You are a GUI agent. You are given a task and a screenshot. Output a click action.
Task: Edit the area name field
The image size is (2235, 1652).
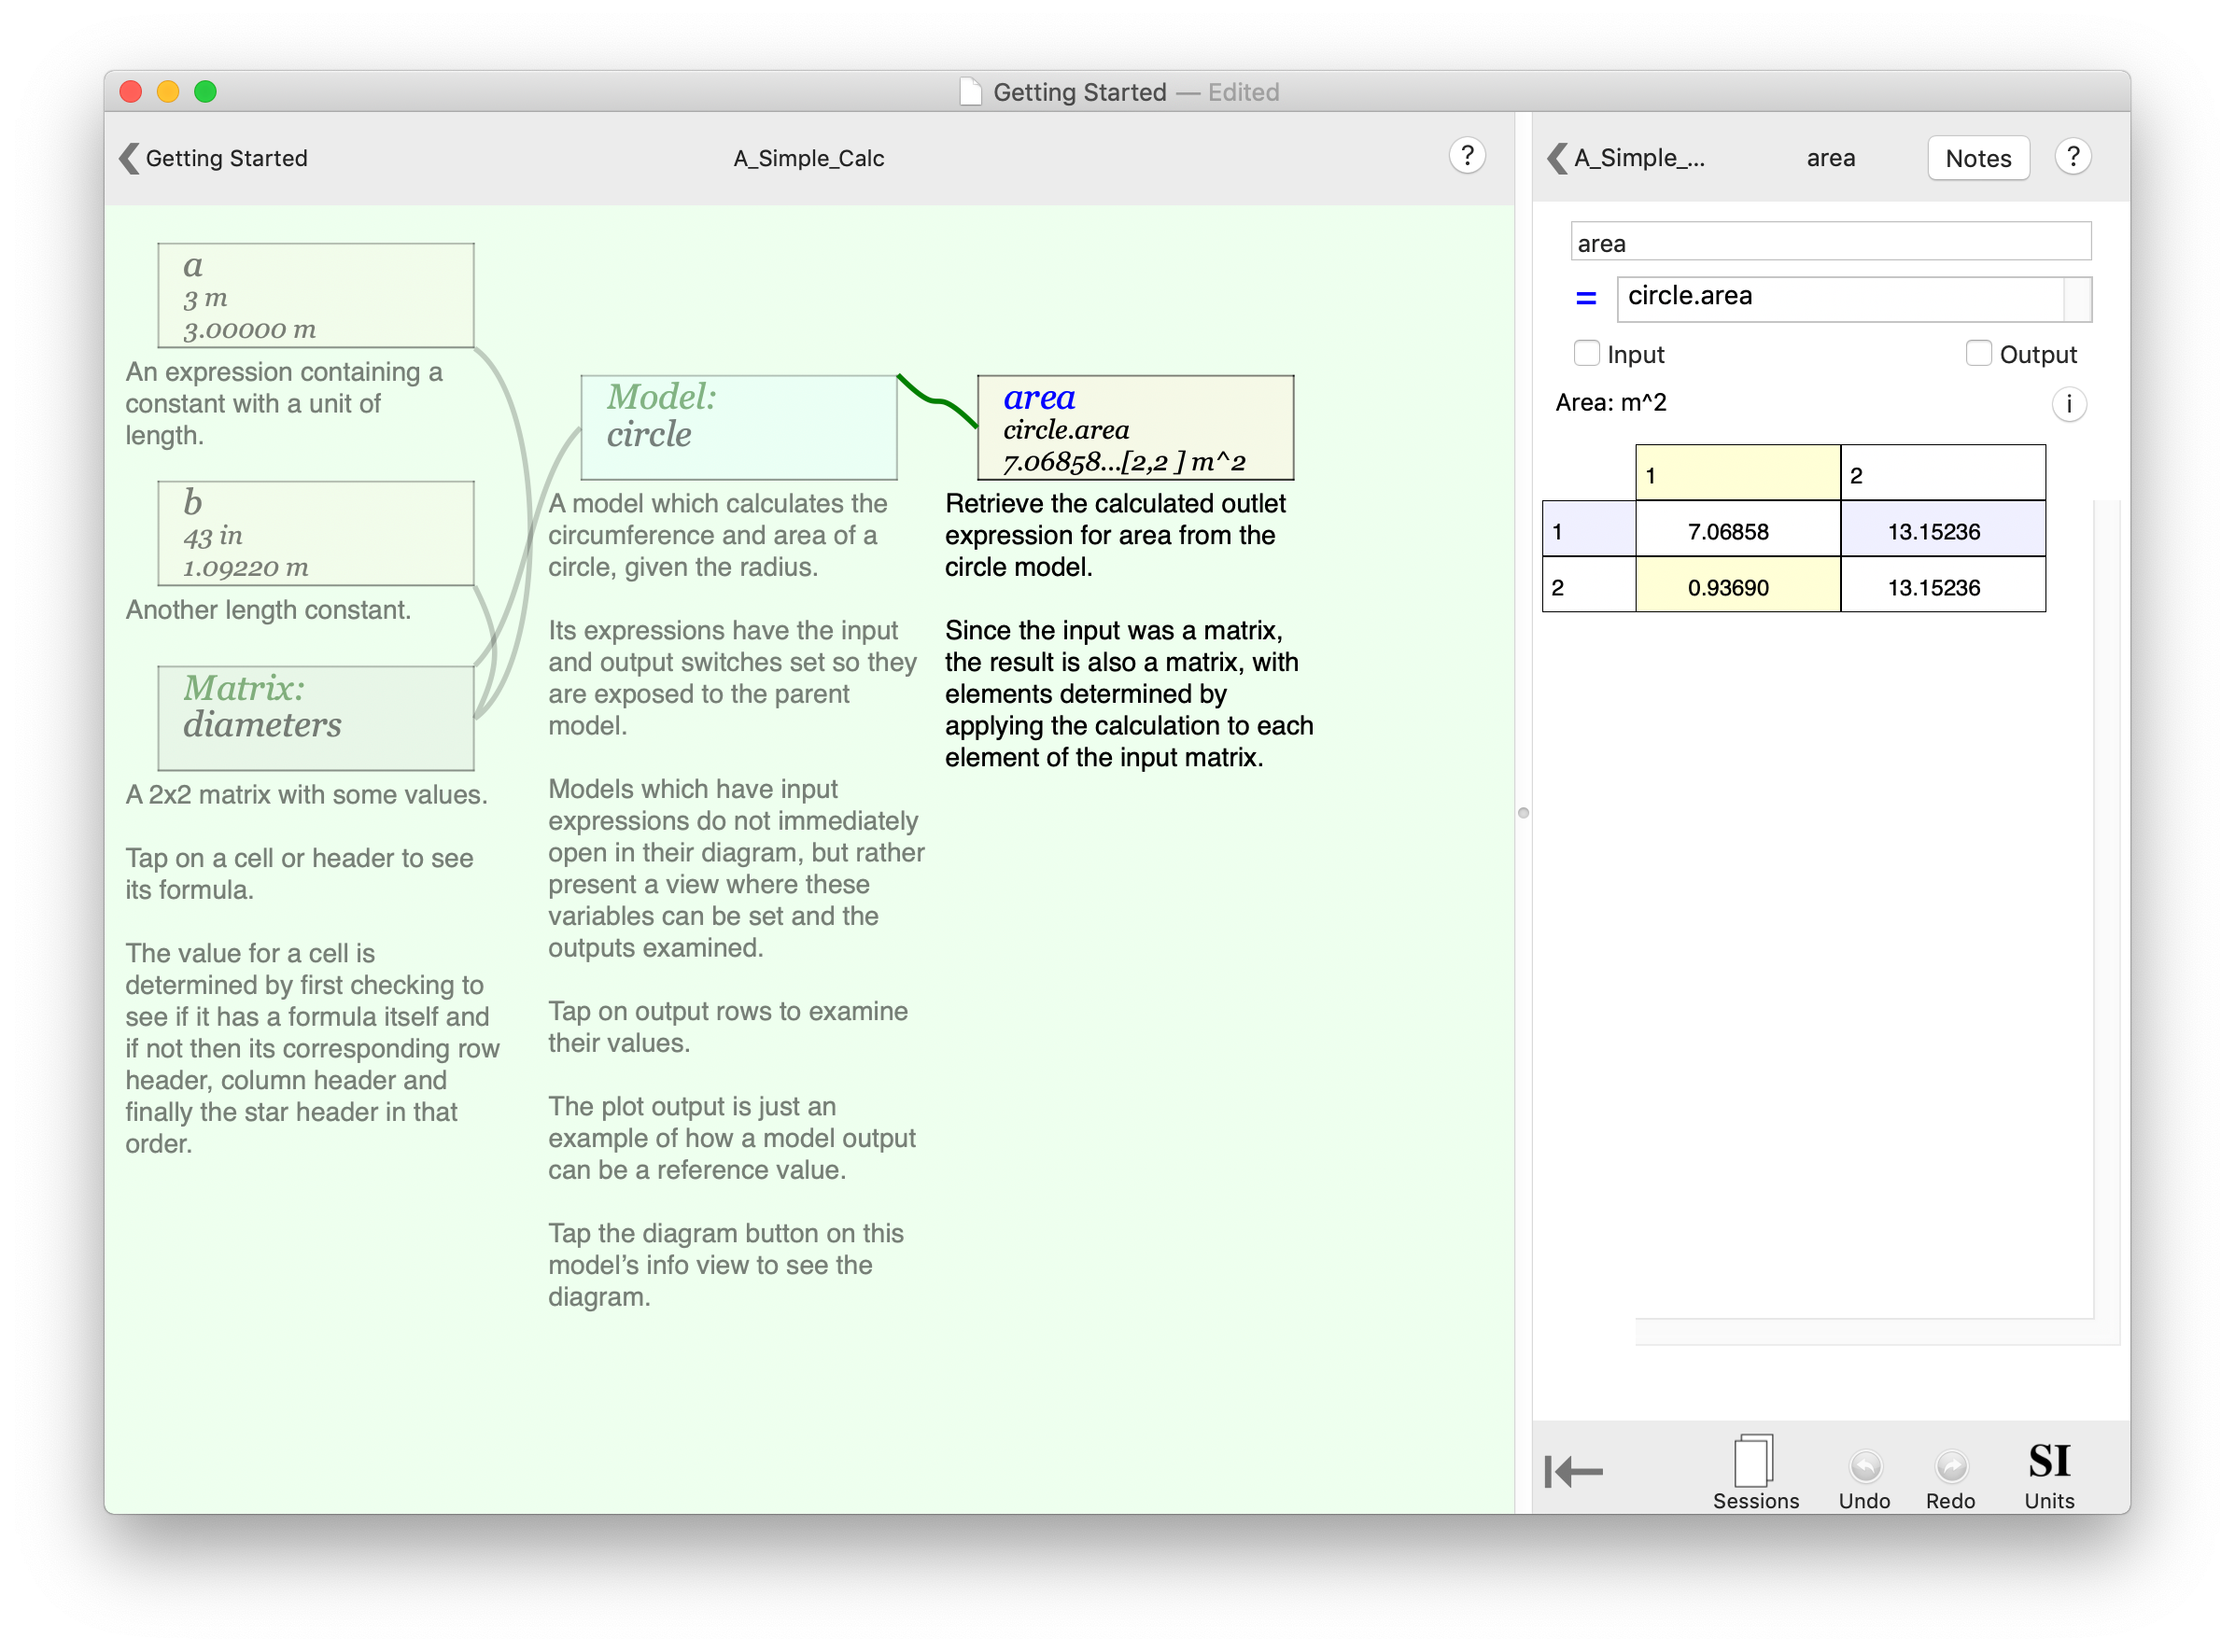pos(1830,243)
